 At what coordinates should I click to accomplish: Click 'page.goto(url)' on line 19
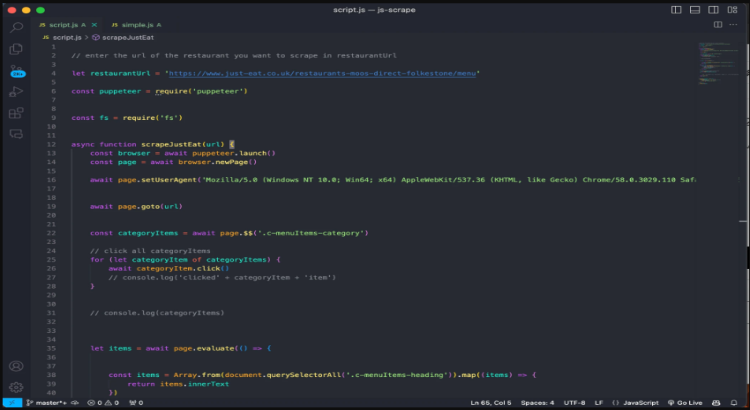pos(150,206)
